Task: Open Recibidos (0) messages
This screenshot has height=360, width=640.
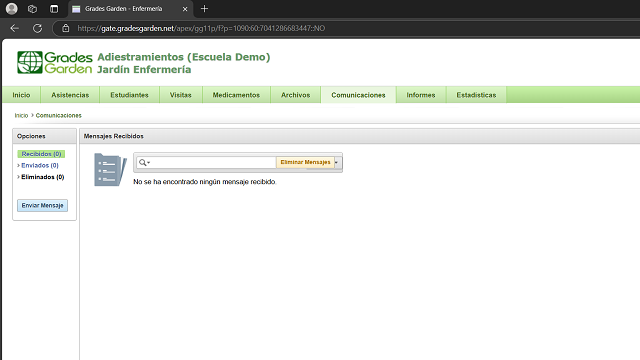Action: 41,154
